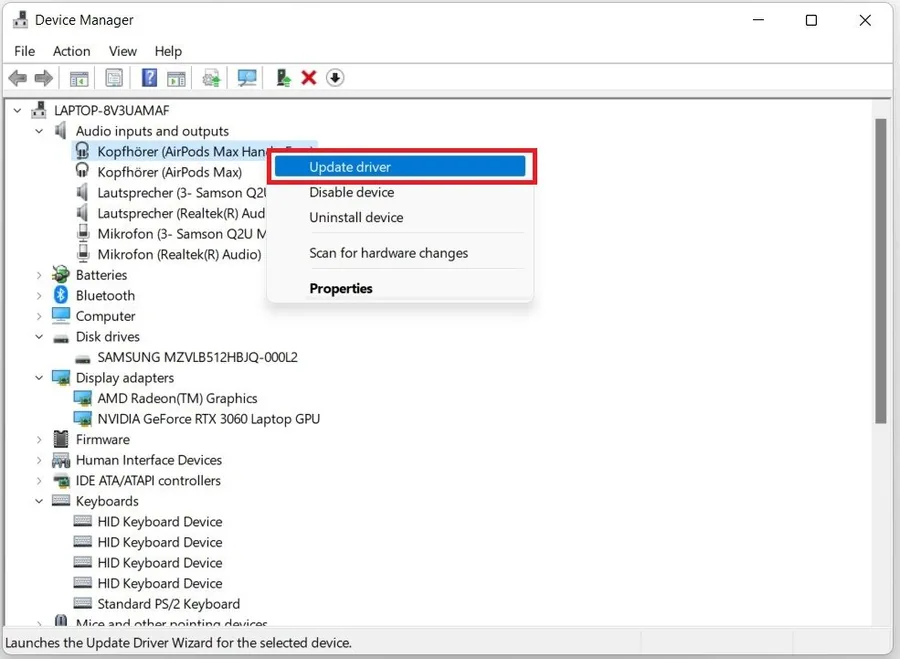This screenshot has height=659, width=900.
Task: Click the blue Help question mark icon
Action: point(149,77)
